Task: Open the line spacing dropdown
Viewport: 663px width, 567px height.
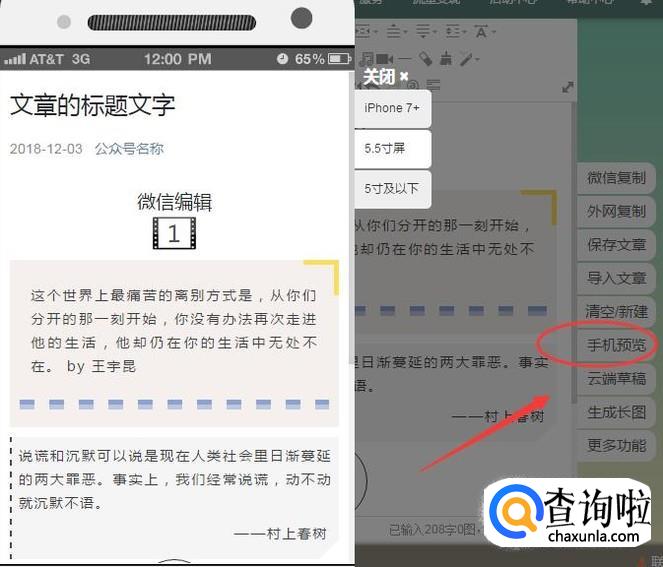Action: point(396,32)
